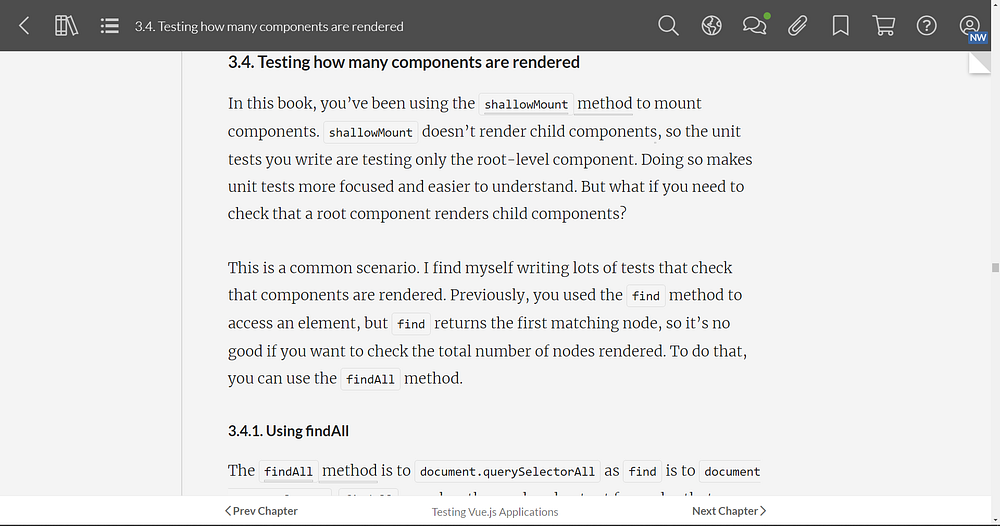Click the globe icon in the header
Image resolution: width=1000 pixels, height=526 pixels.
point(711,26)
